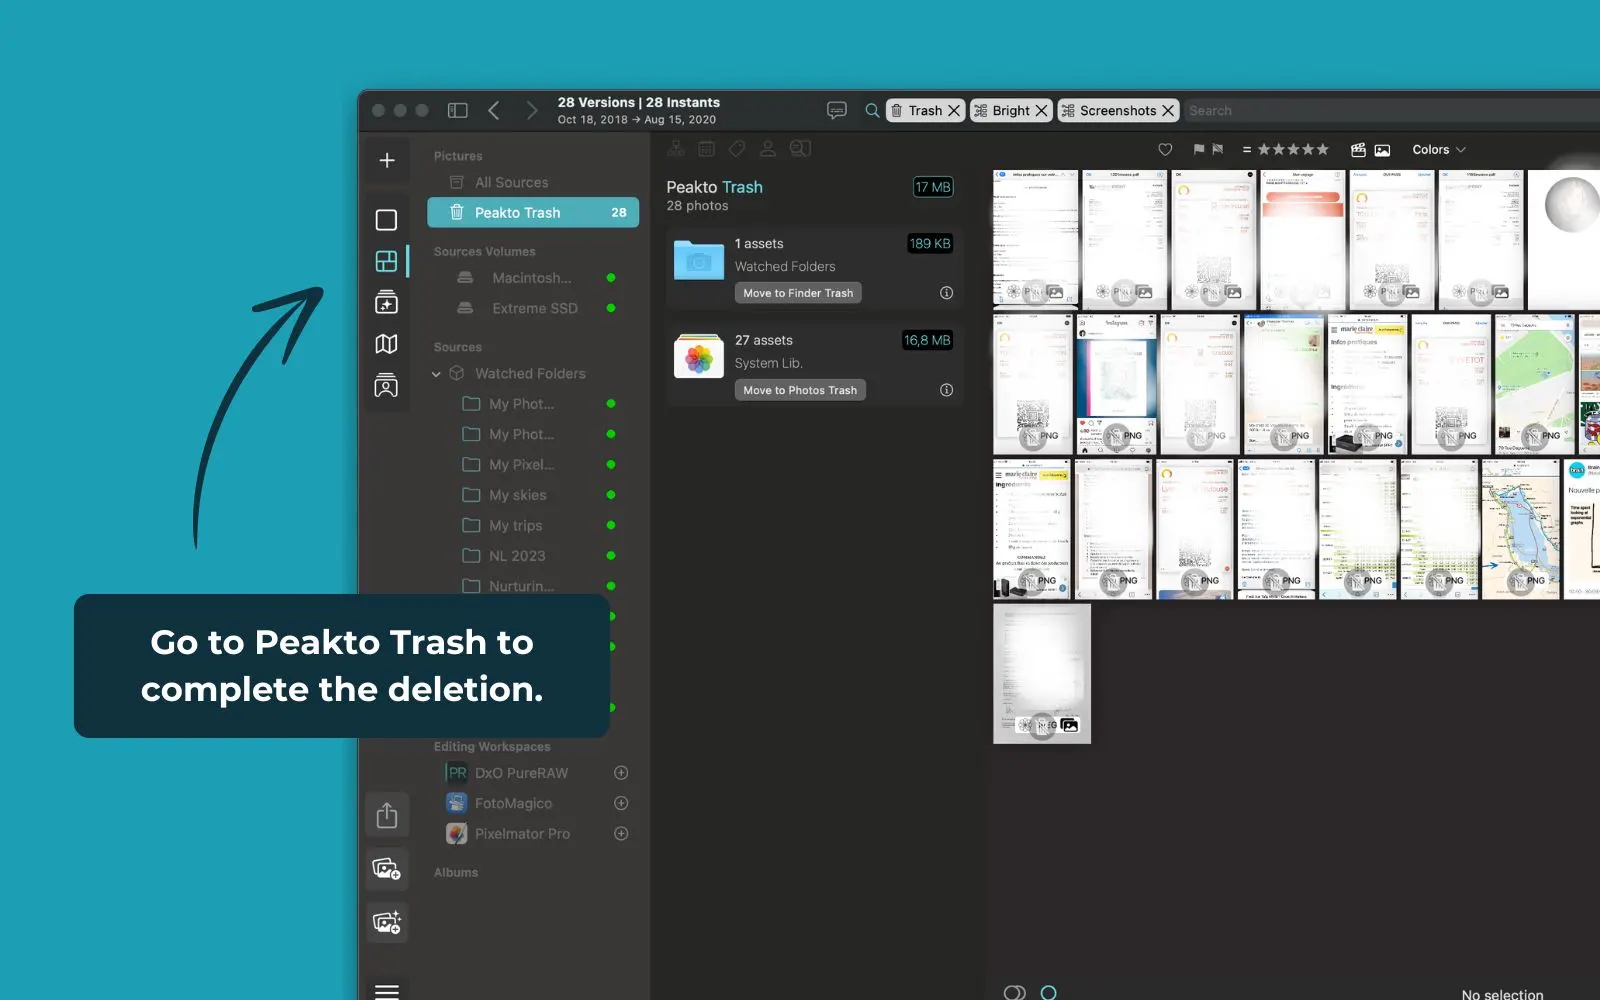Open the People portrait view icon
1600x1000 pixels.
tap(386, 385)
